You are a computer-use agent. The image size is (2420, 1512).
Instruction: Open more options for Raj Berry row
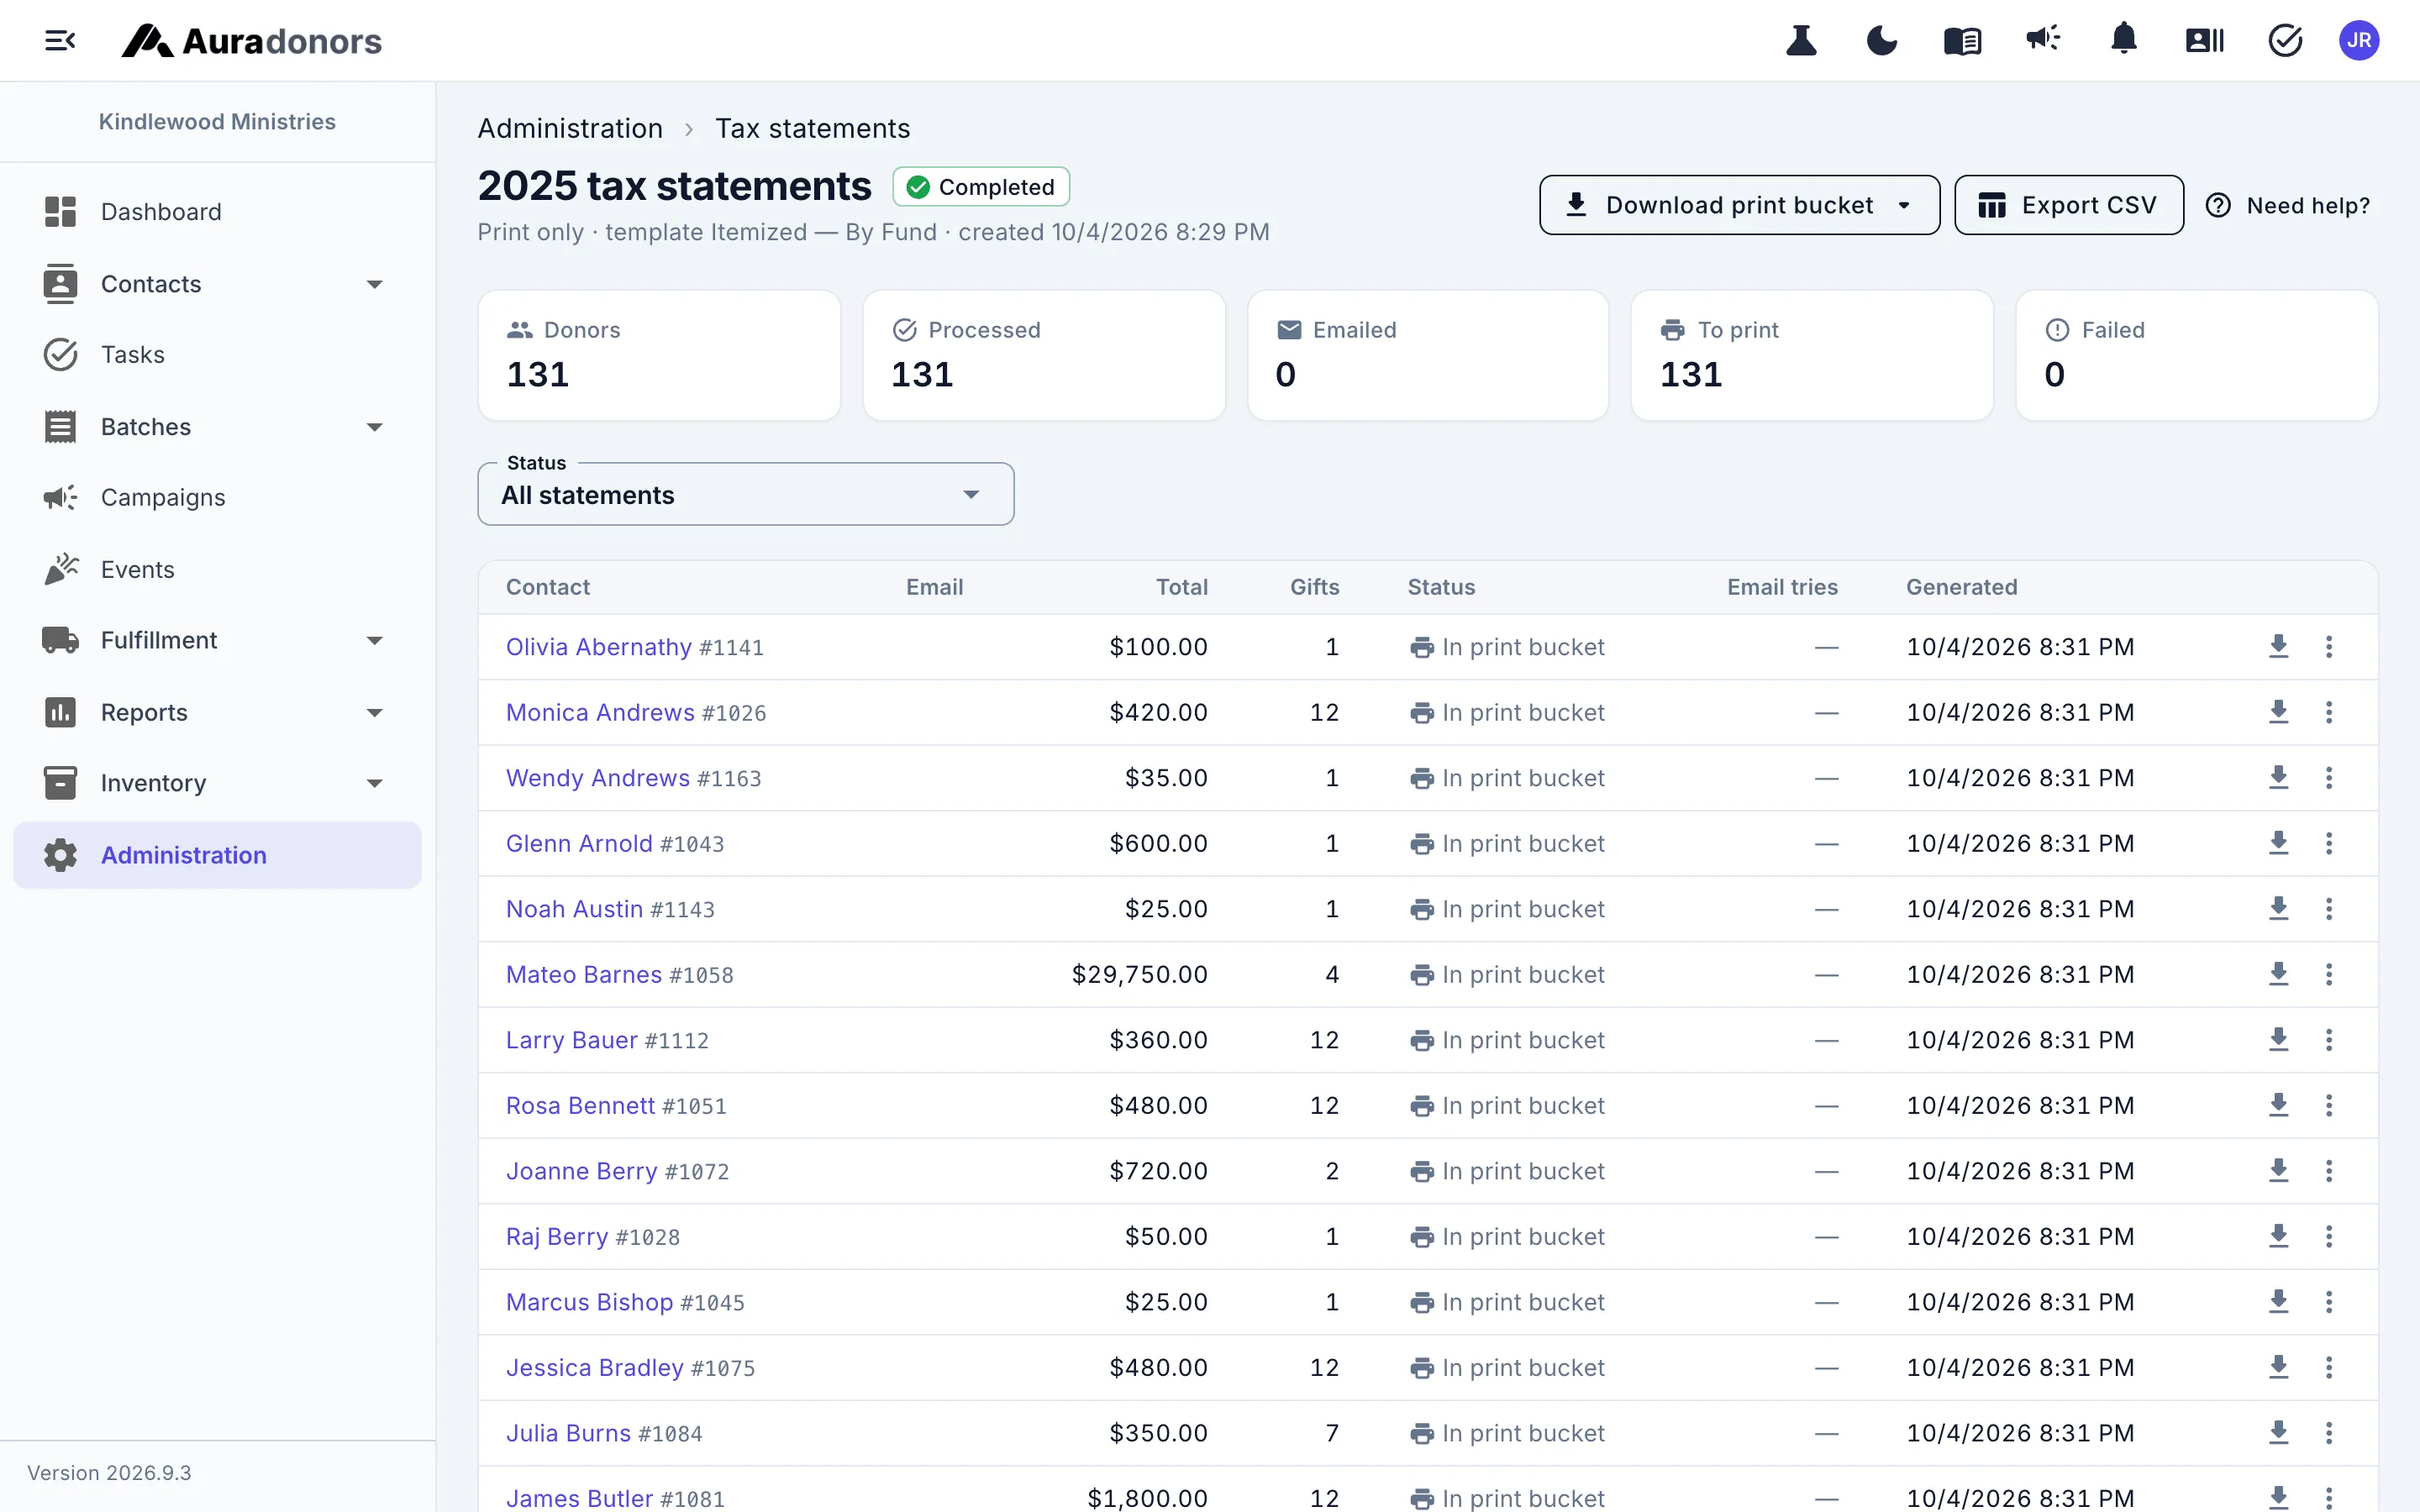(x=2329, y=1236)
